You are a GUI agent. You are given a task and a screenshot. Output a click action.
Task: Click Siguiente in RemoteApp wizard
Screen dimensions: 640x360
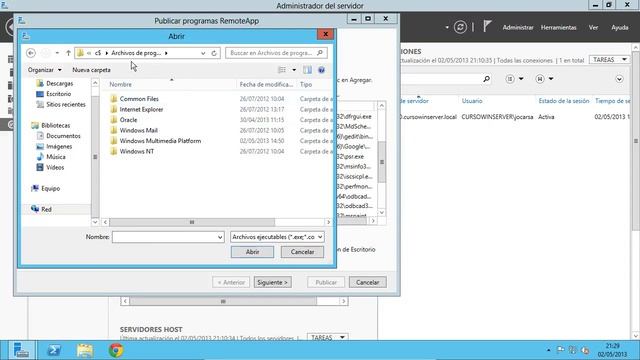(273, 282)
